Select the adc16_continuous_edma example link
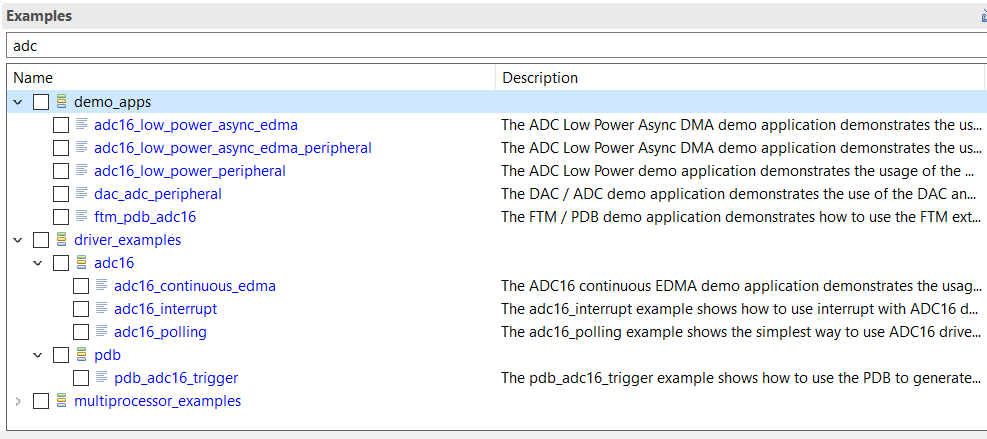This screenshot has height=439, width=987. pyautogui.click(x=194, y=286)
